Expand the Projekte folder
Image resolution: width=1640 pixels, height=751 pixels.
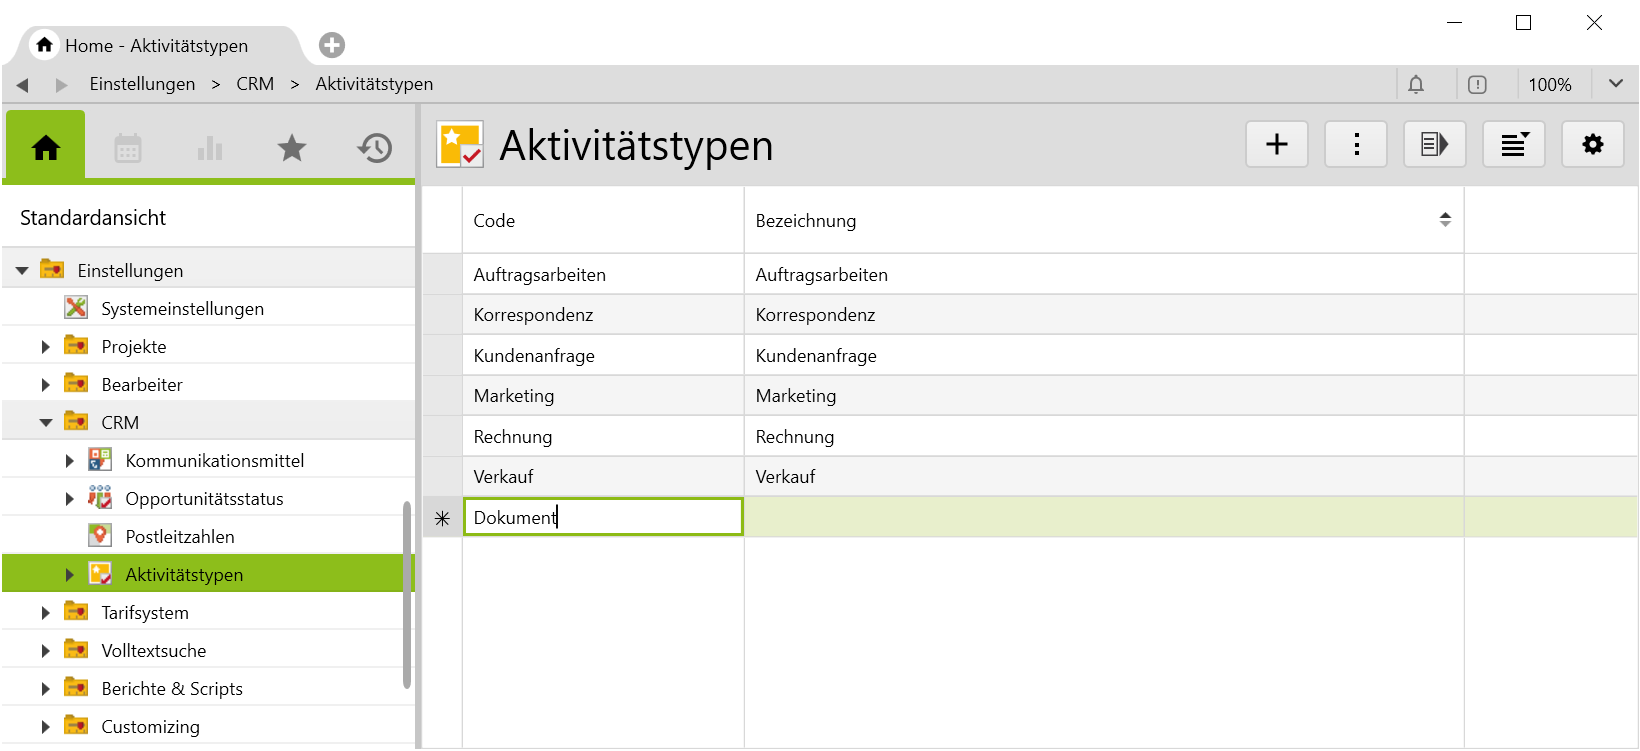click(x=46, y=347)
